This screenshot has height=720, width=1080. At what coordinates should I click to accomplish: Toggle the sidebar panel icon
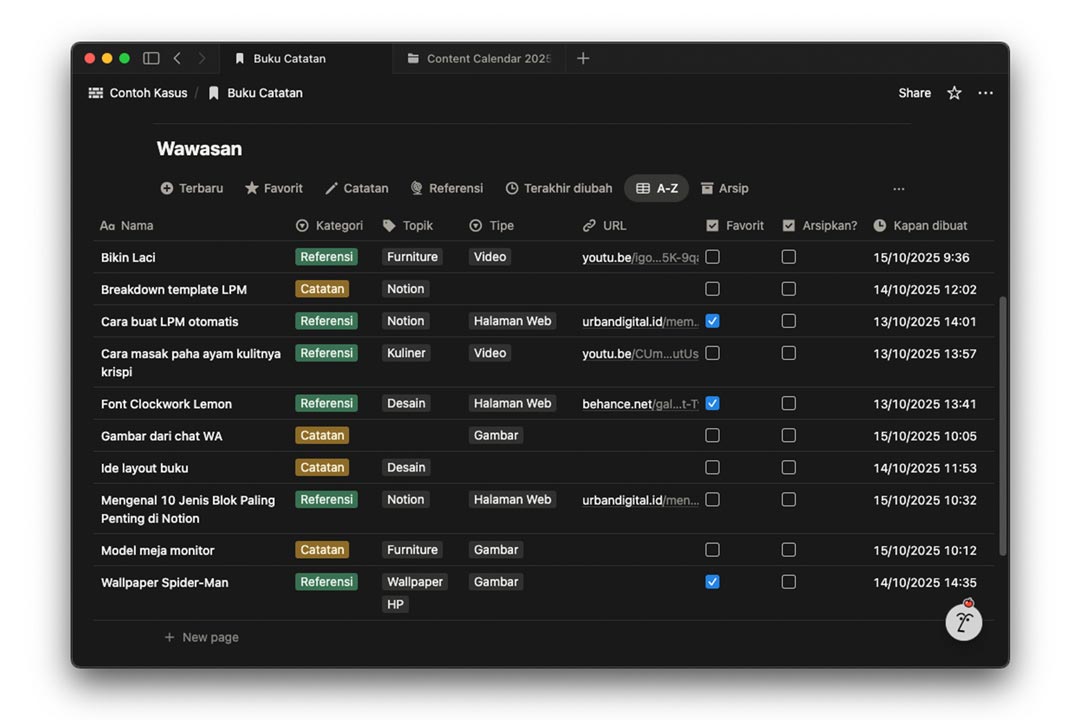pyautogui.click(x=151, y=59)
